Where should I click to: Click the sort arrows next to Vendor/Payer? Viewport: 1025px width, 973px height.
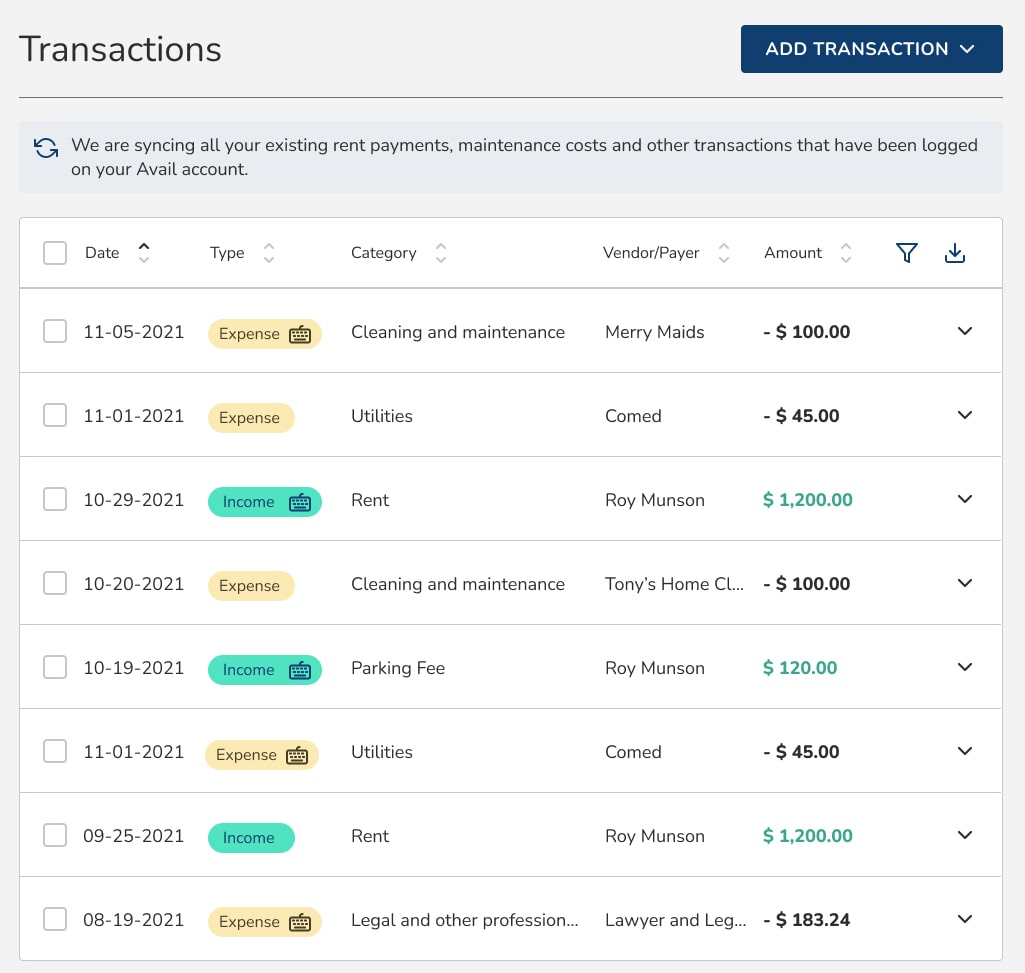[723, 253]
